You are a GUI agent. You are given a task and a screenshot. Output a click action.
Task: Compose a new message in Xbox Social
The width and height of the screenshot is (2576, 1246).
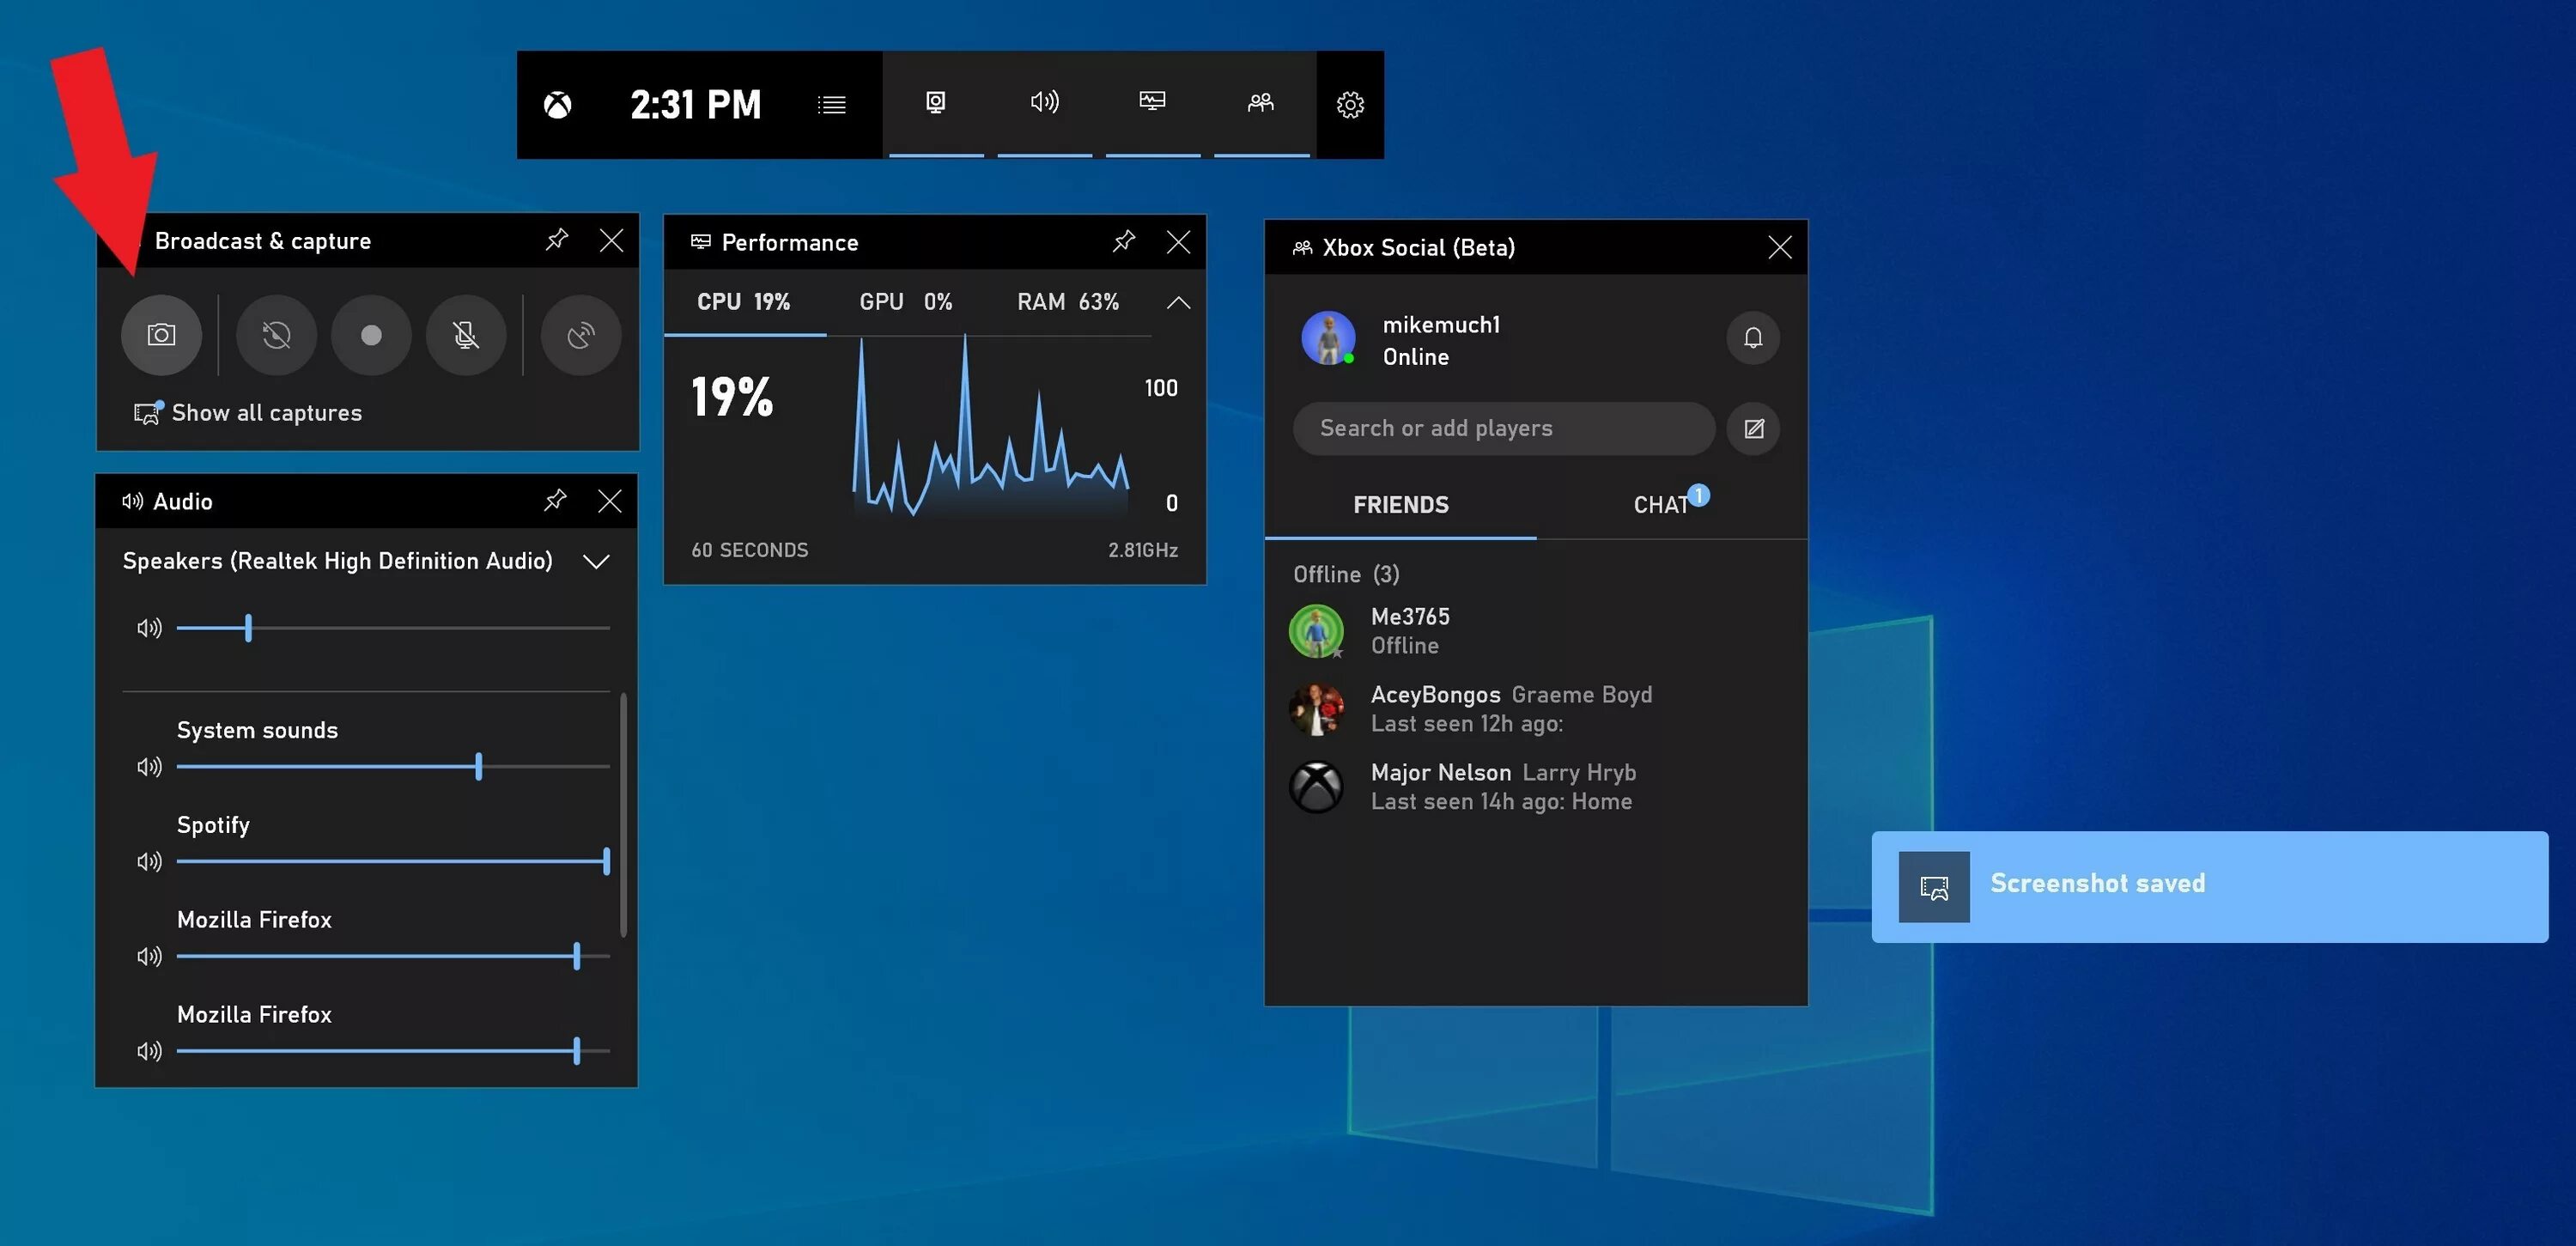tap(1753, 428)
